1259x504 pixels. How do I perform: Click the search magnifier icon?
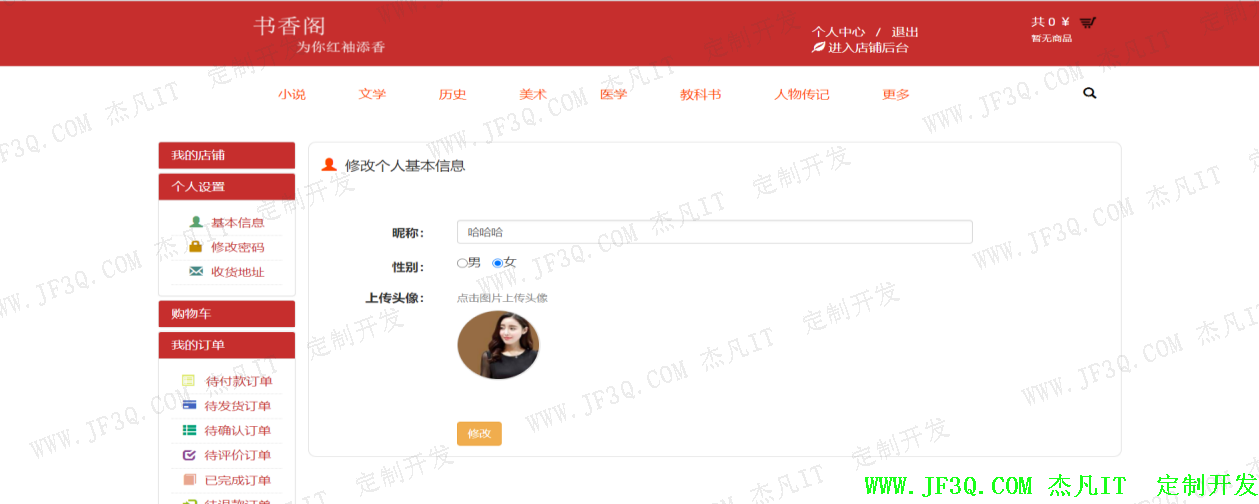click(1090, 93)
